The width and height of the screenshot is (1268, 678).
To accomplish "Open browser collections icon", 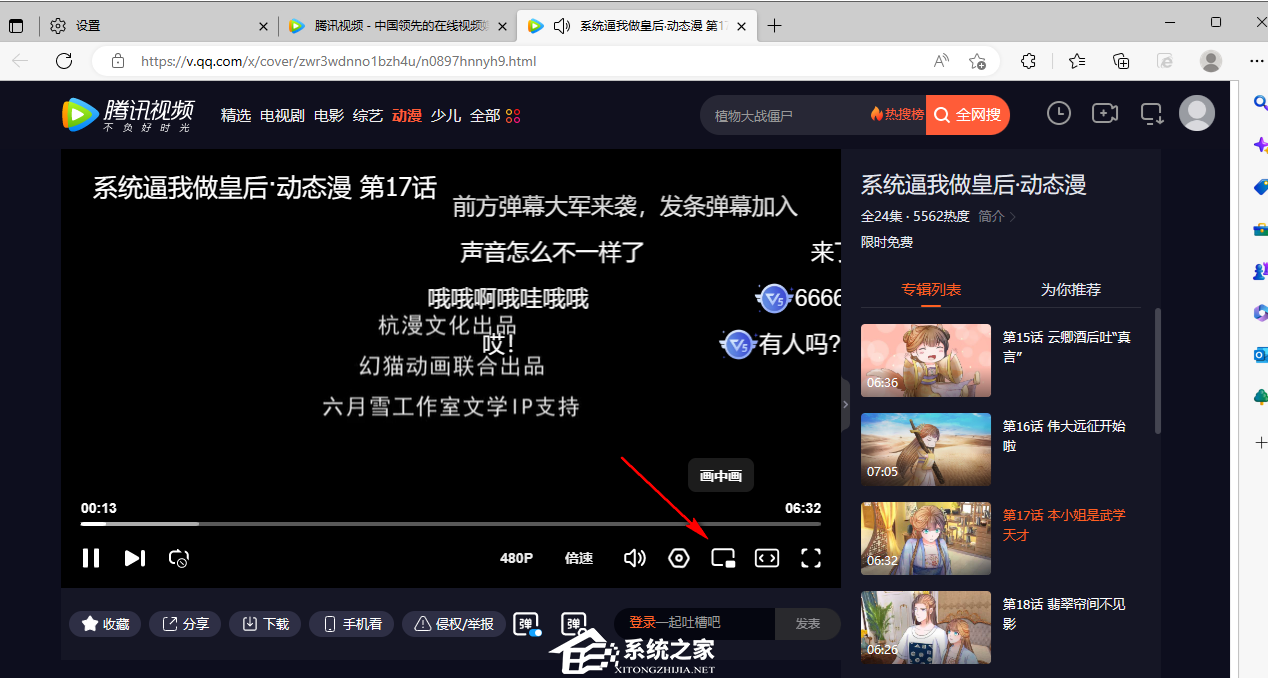I will pos(1121,61).
